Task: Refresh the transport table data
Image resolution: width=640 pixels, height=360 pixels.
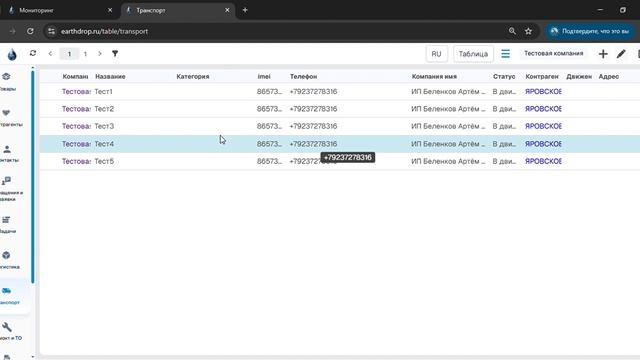Action: coord(33,53)
